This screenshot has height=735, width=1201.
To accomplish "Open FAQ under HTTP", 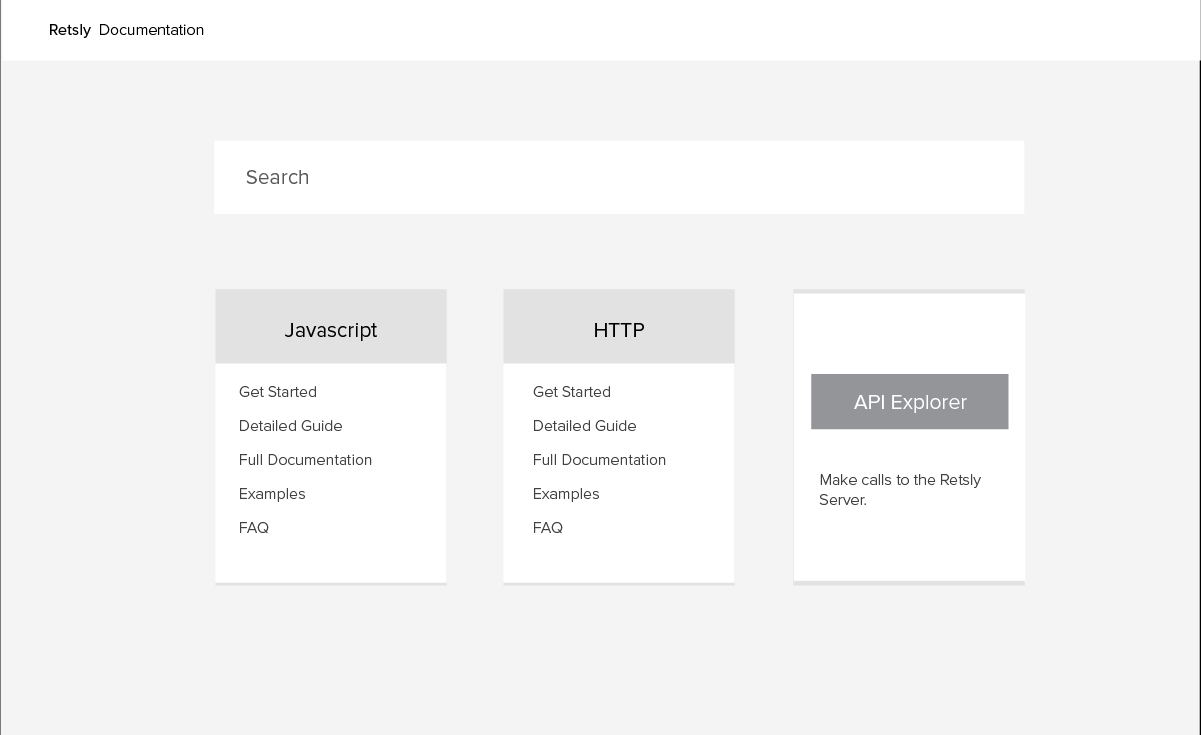I will (548, 528).
